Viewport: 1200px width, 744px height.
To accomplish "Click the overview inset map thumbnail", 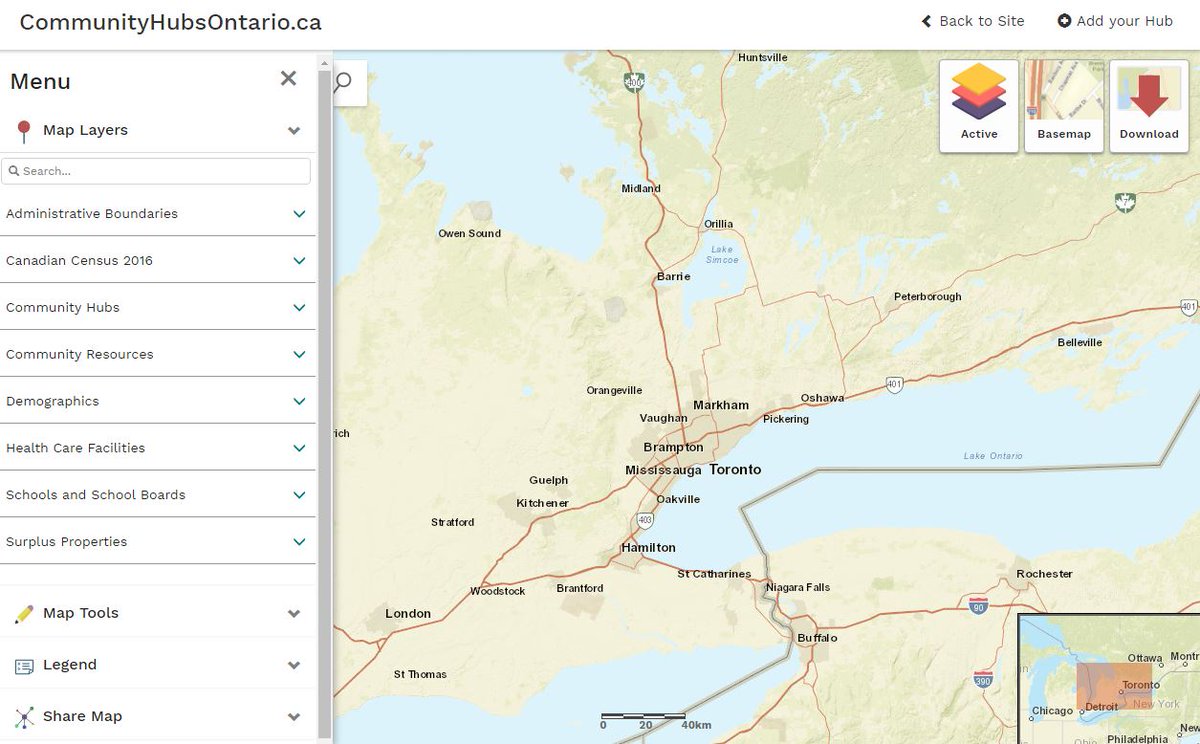I will point(1109,679).
